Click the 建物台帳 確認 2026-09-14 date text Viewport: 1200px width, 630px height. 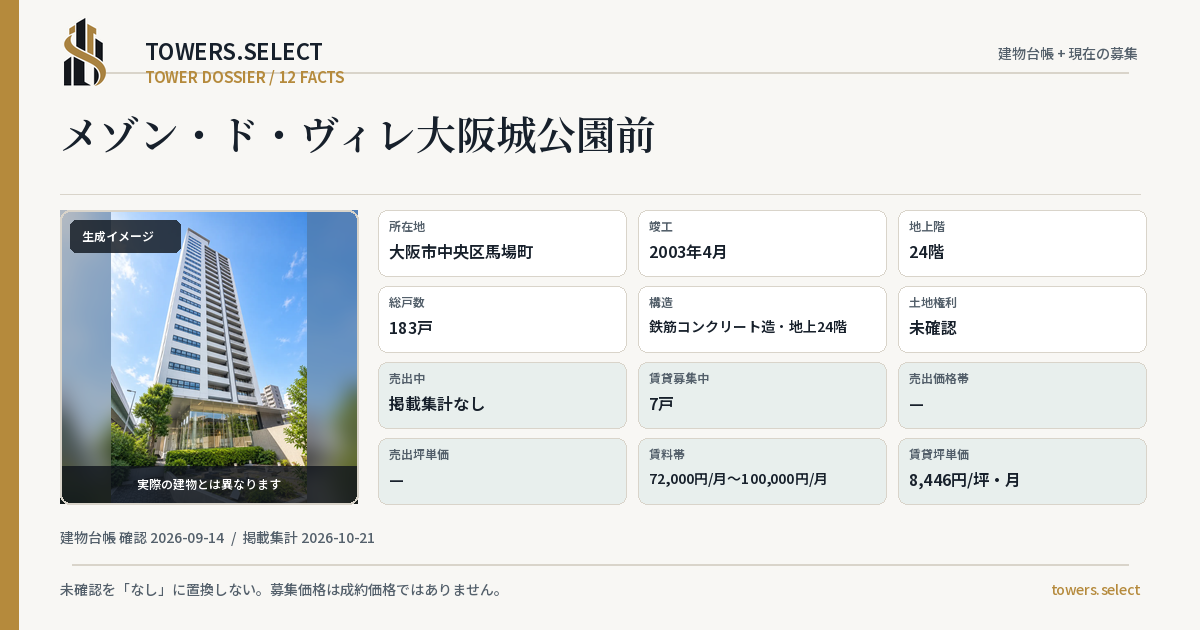click(x=142, y=538)
